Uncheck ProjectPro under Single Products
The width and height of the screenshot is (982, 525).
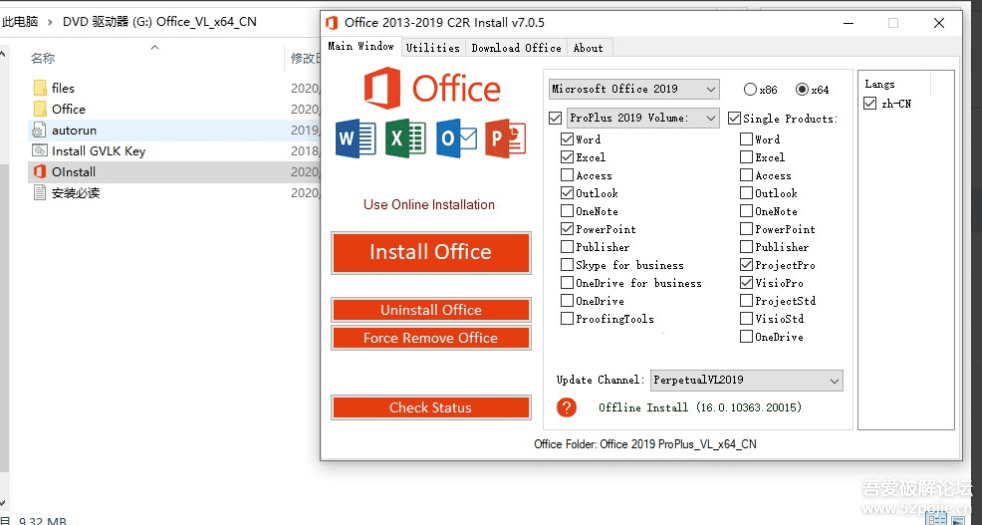pyautogui.click(x=746, y=265)
